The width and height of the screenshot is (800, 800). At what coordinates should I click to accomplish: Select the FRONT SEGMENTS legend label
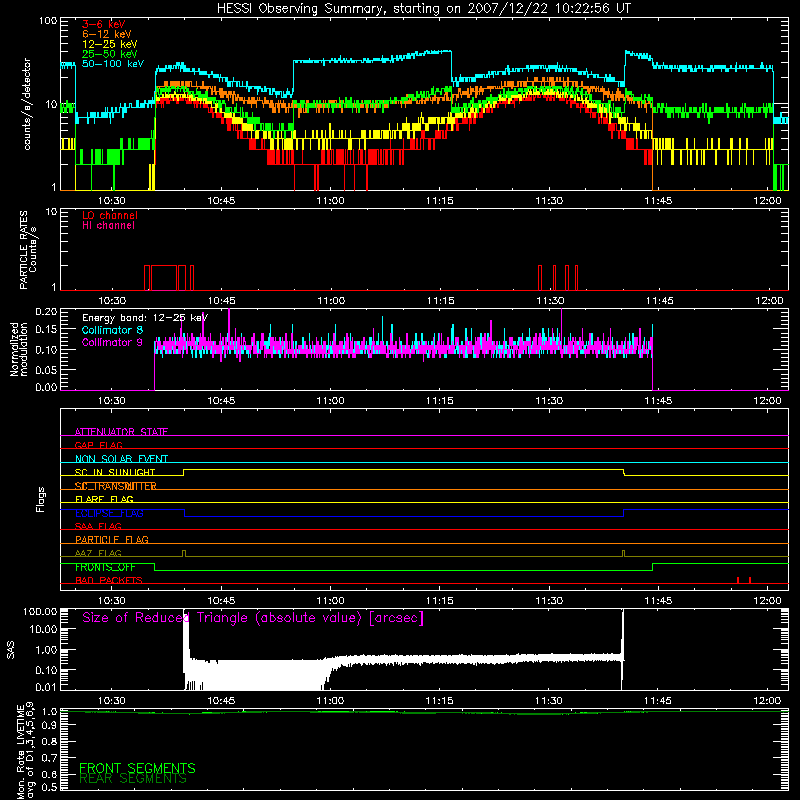point(137,768)
